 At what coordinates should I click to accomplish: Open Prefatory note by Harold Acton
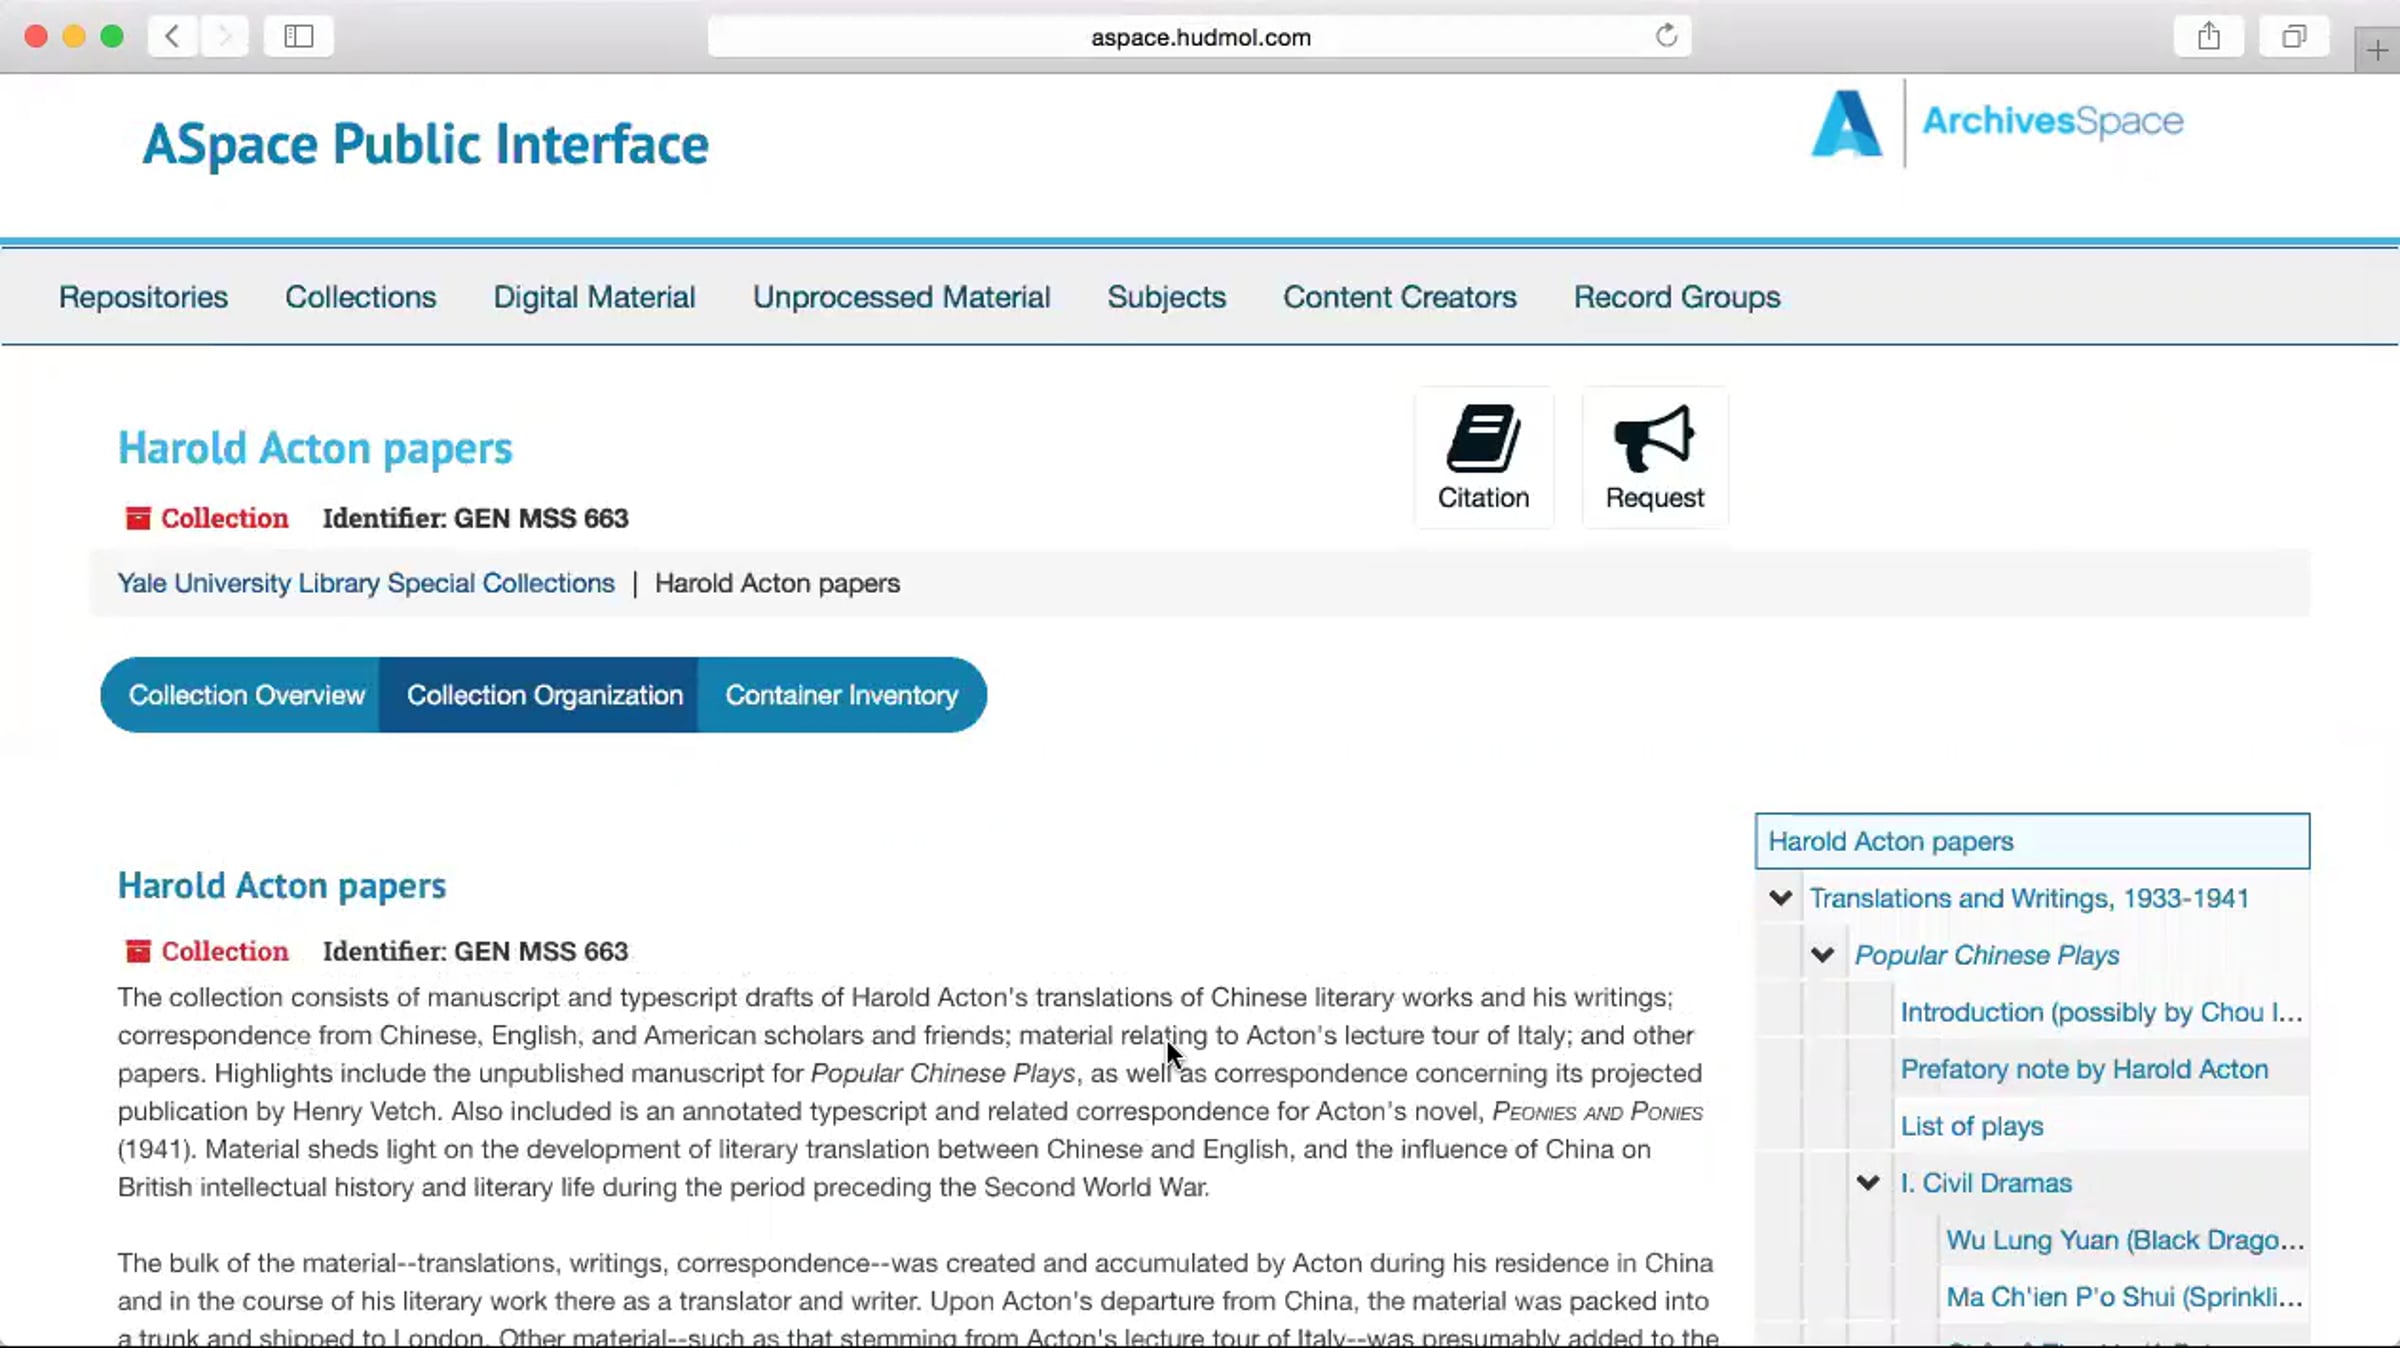pos(2084,1069)
